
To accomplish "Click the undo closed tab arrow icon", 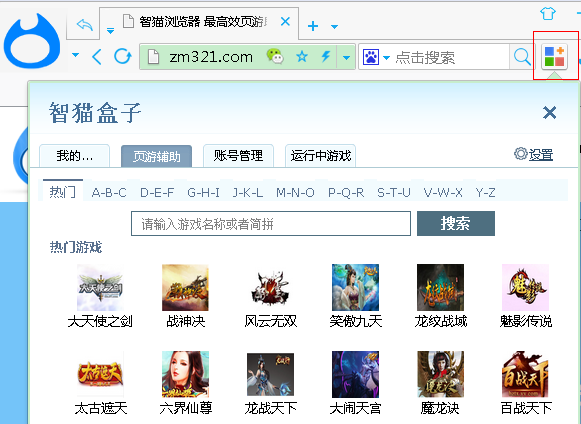I will [84, 25].
